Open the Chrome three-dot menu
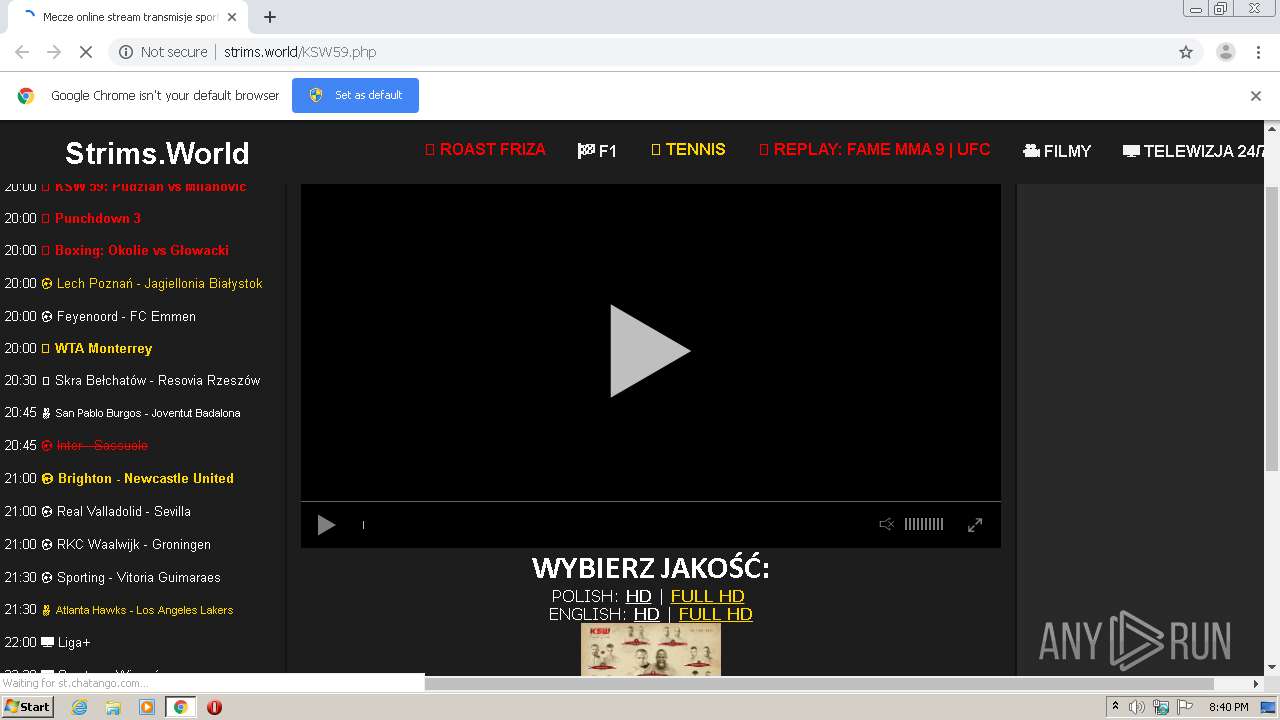Image resolution: width=1280 pixels, height=720 pixels. [x=1258, y=52]
